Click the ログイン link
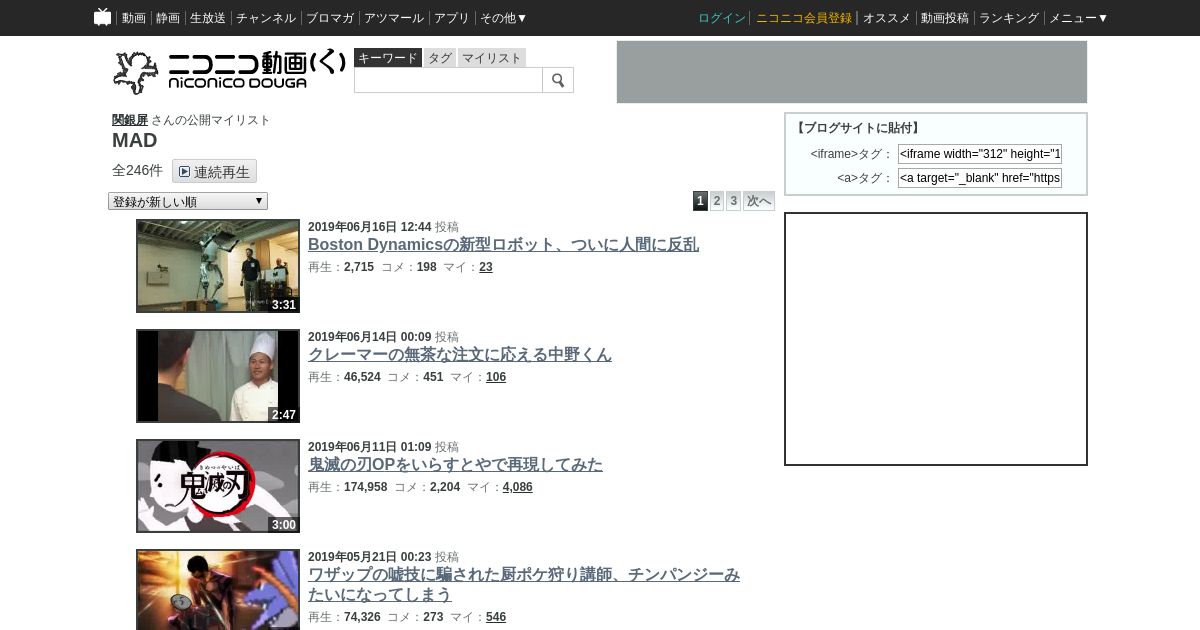 pyautogui.click(x=722, y=18)
